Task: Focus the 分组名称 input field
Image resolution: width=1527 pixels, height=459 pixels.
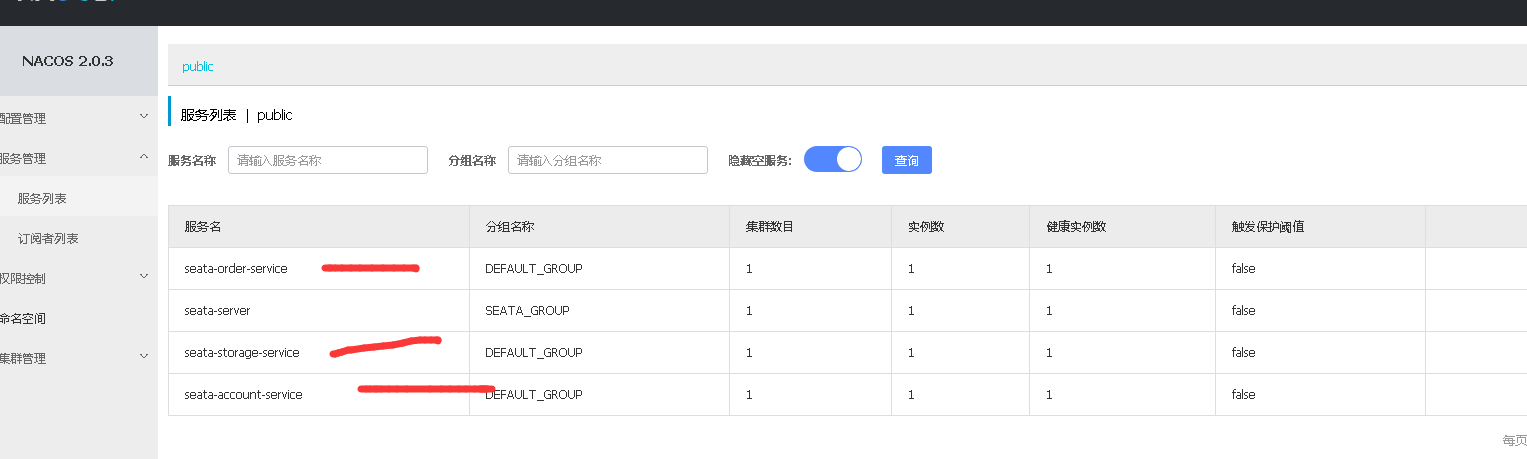Action: 607,160
